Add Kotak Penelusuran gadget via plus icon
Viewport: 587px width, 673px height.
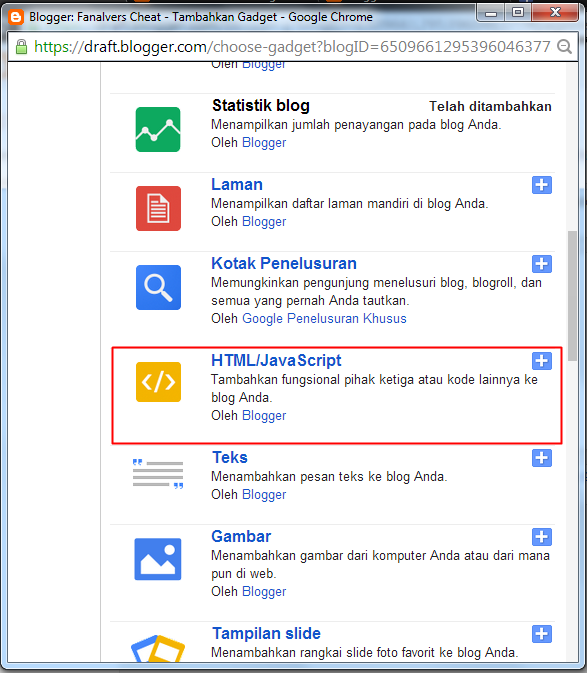click(x=542, y=264)
